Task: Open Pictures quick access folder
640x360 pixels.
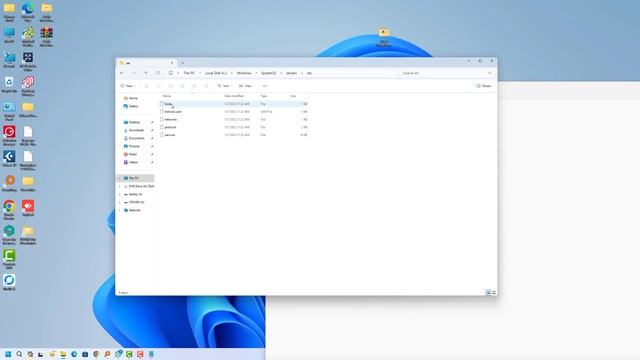Action: pyautogui.click(x=132, y=146)
